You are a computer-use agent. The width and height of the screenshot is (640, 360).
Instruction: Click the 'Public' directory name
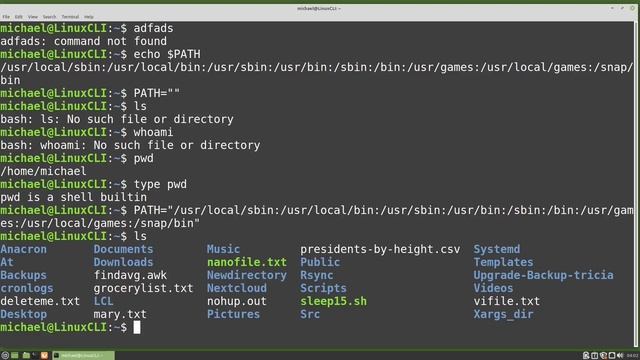(320, 262)
